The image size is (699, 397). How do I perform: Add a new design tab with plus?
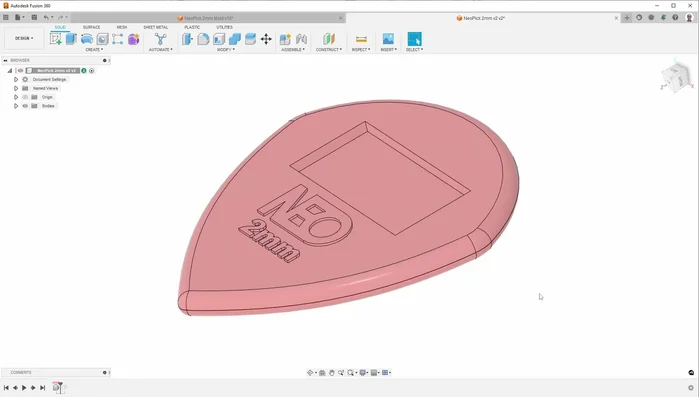coord(627,18)
